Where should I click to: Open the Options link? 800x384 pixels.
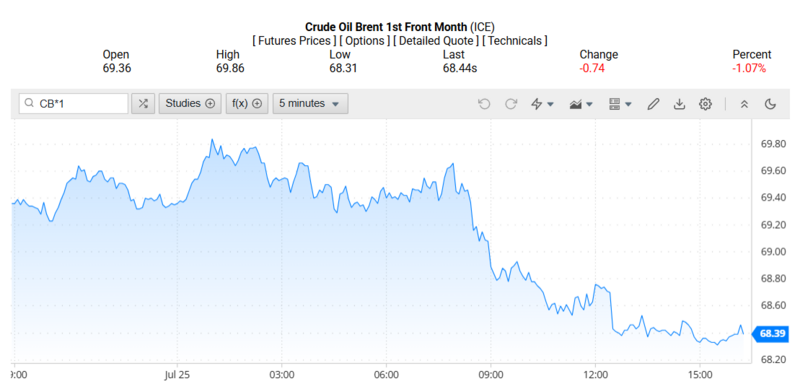365,41
